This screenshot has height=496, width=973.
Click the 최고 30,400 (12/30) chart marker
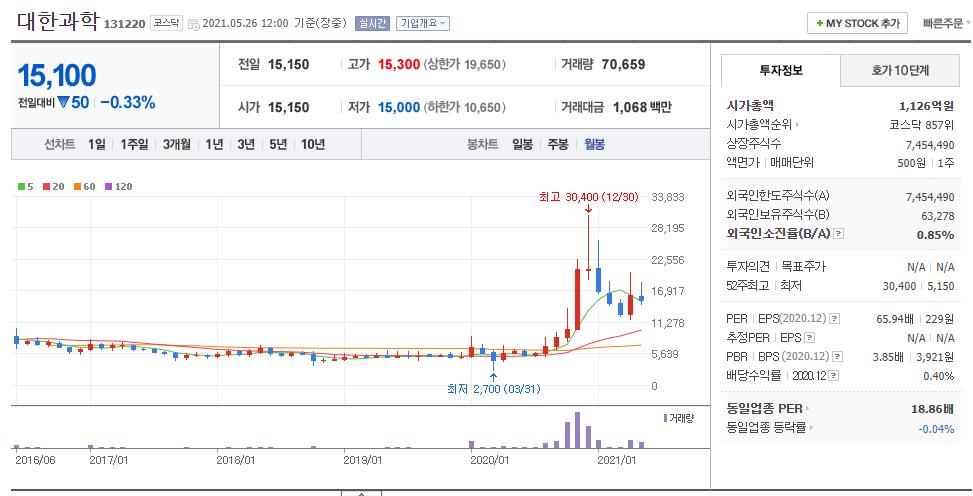tap(588, 197)
